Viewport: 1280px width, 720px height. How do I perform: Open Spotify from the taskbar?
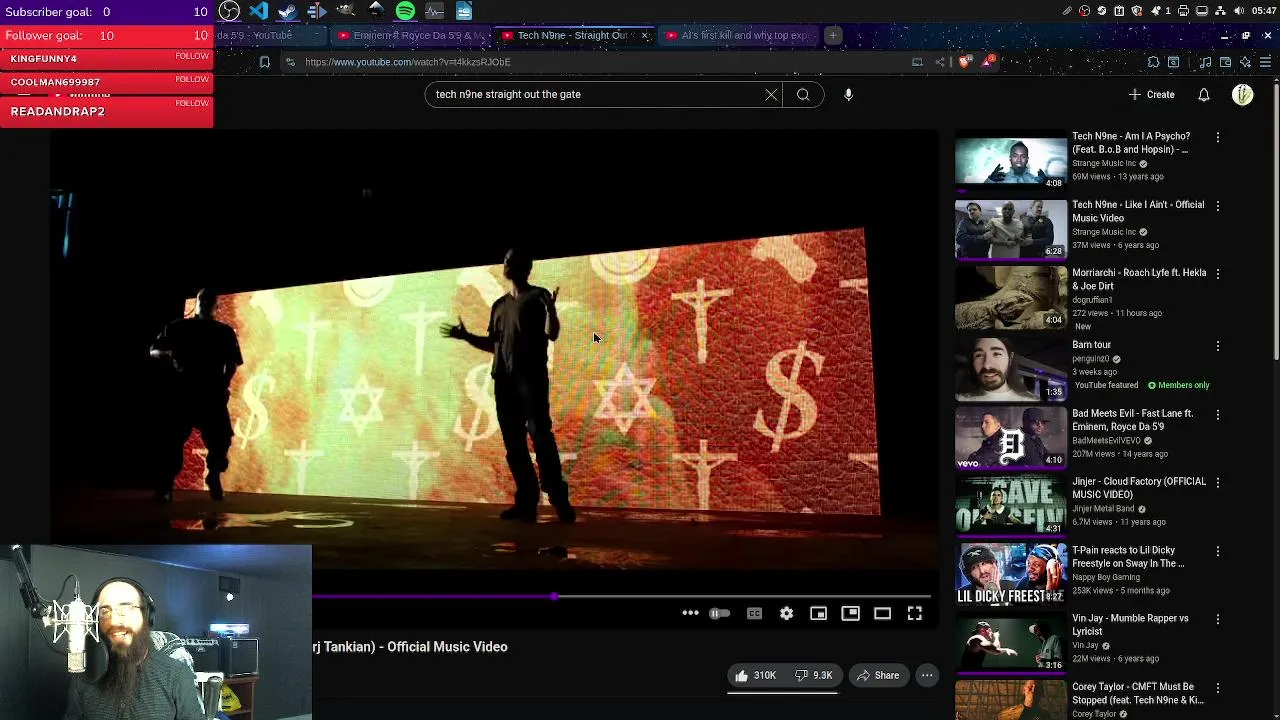[x=405, y=11]
